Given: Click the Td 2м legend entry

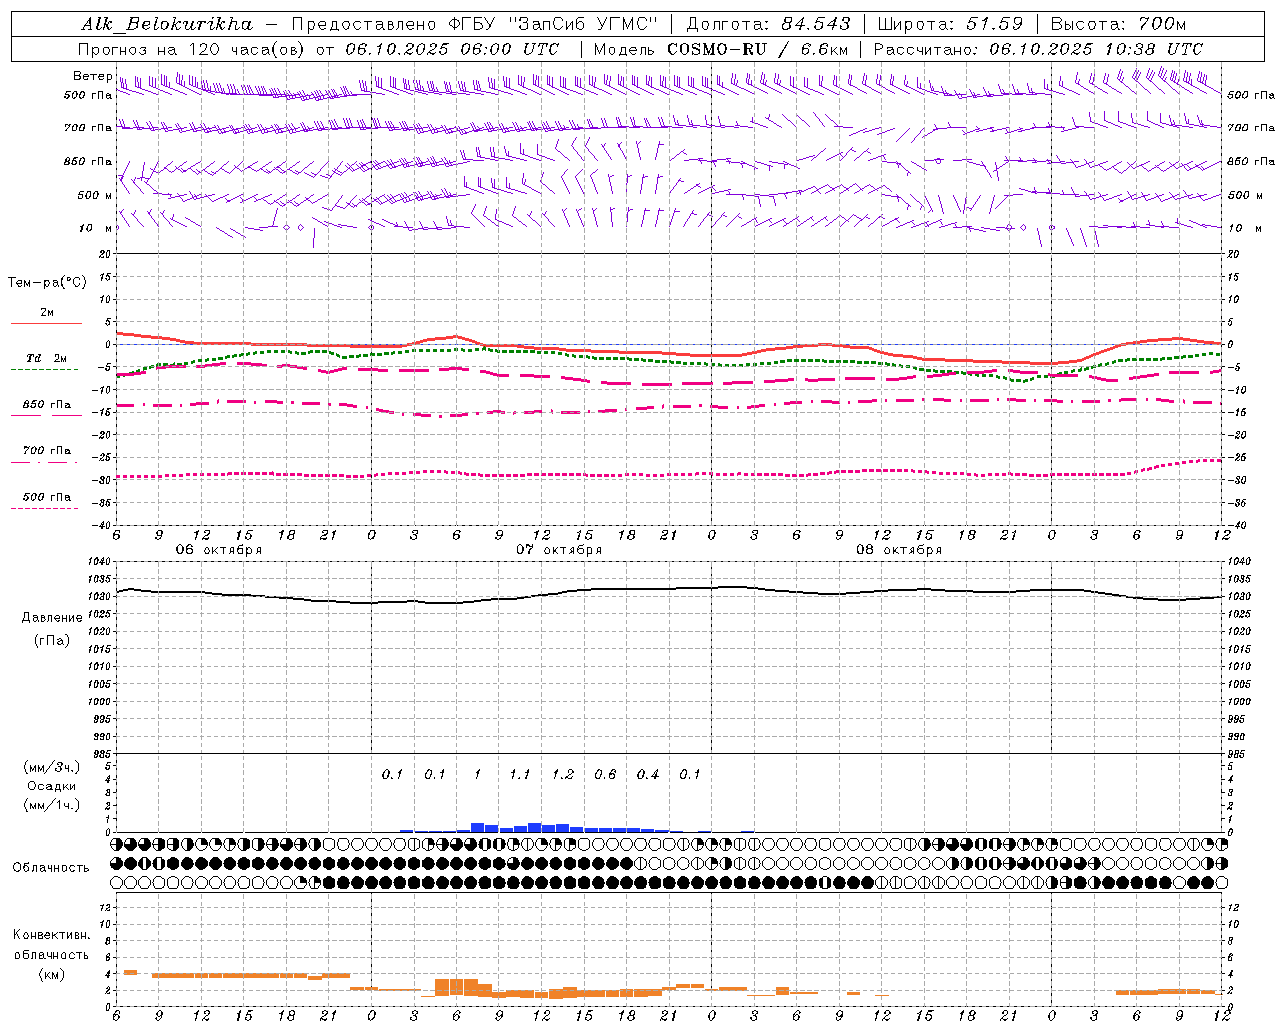Looking at the screenshot, I should point(47,358).
